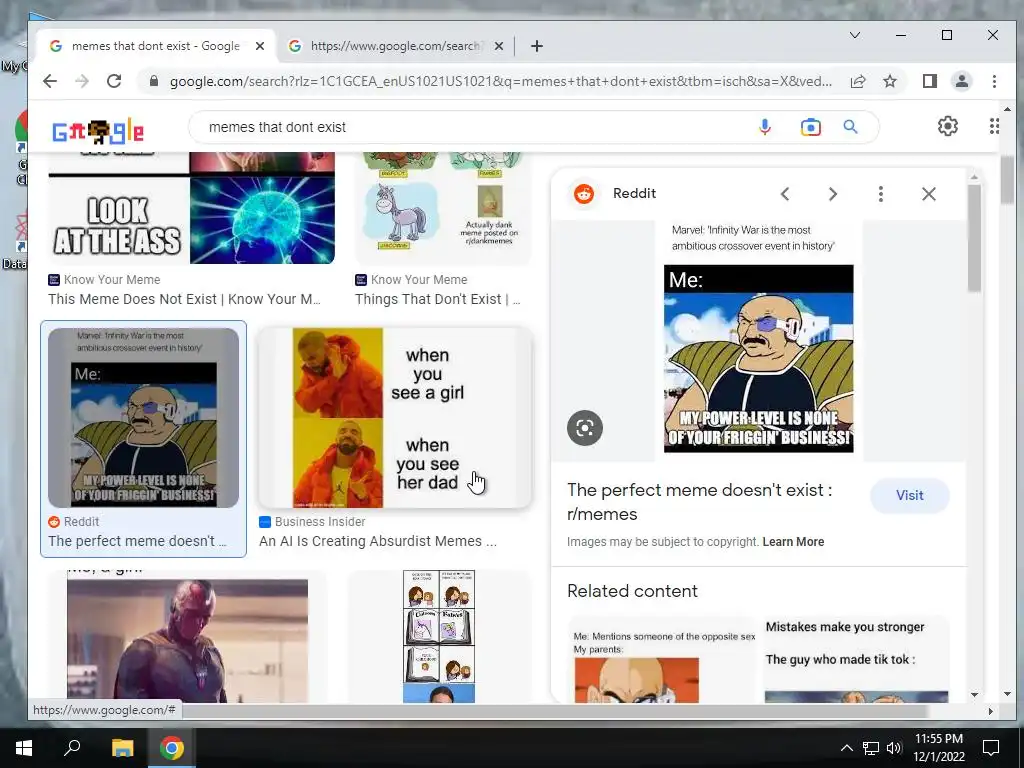Open the Chrome profile avatar
Screen dimensions: 1024x768
tap(961, 81)
